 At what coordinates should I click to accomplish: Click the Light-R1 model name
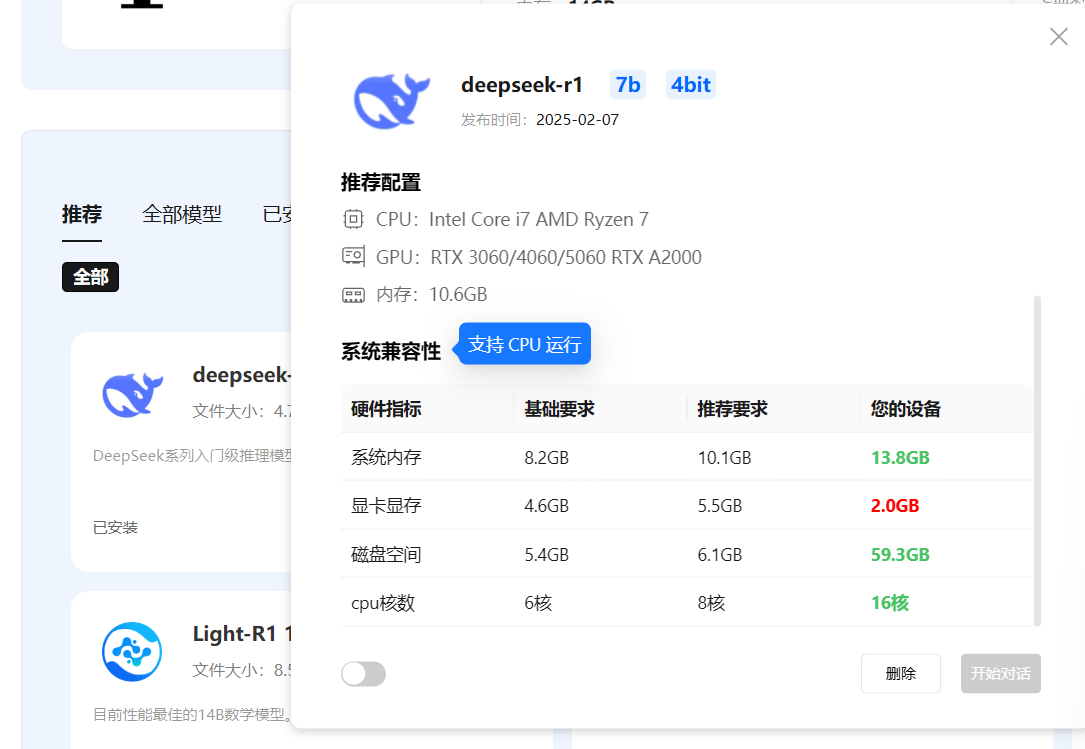(242, 633)
